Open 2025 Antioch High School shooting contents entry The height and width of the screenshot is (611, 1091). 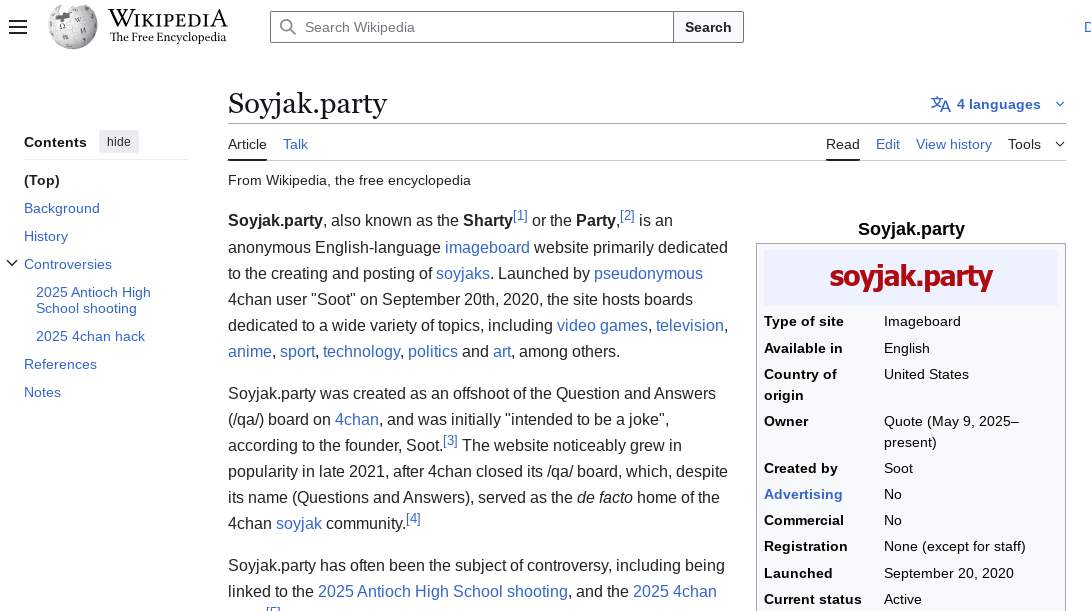click(x=93, y=300)
